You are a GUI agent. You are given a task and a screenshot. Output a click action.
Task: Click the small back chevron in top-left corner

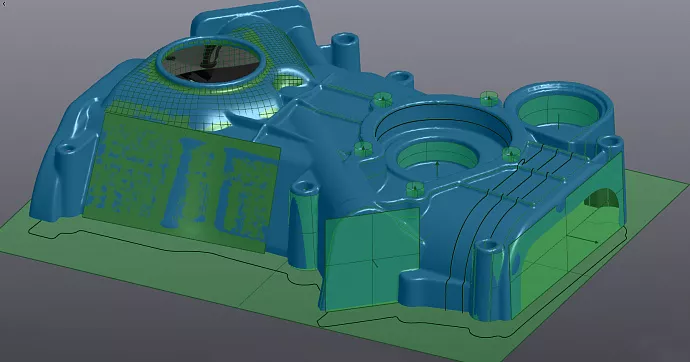click(4, 4)
